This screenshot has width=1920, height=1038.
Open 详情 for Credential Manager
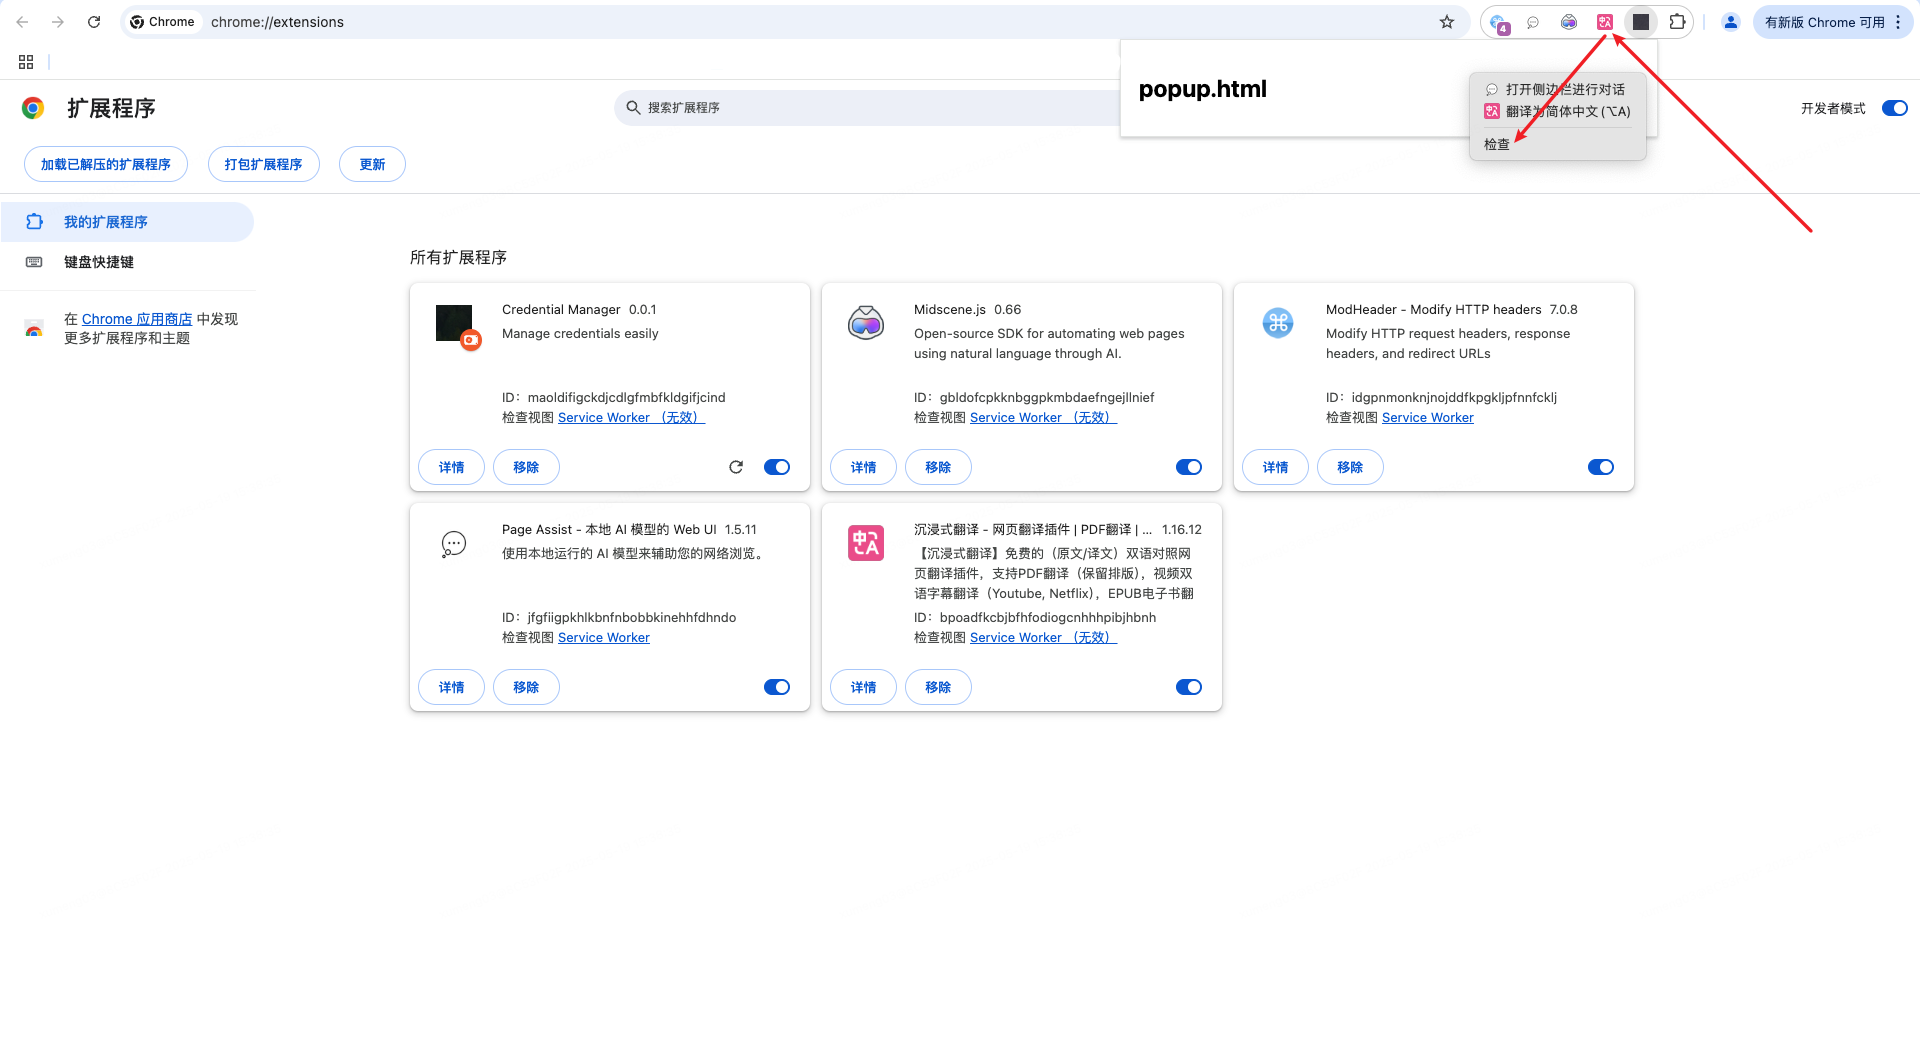[451, 467]
